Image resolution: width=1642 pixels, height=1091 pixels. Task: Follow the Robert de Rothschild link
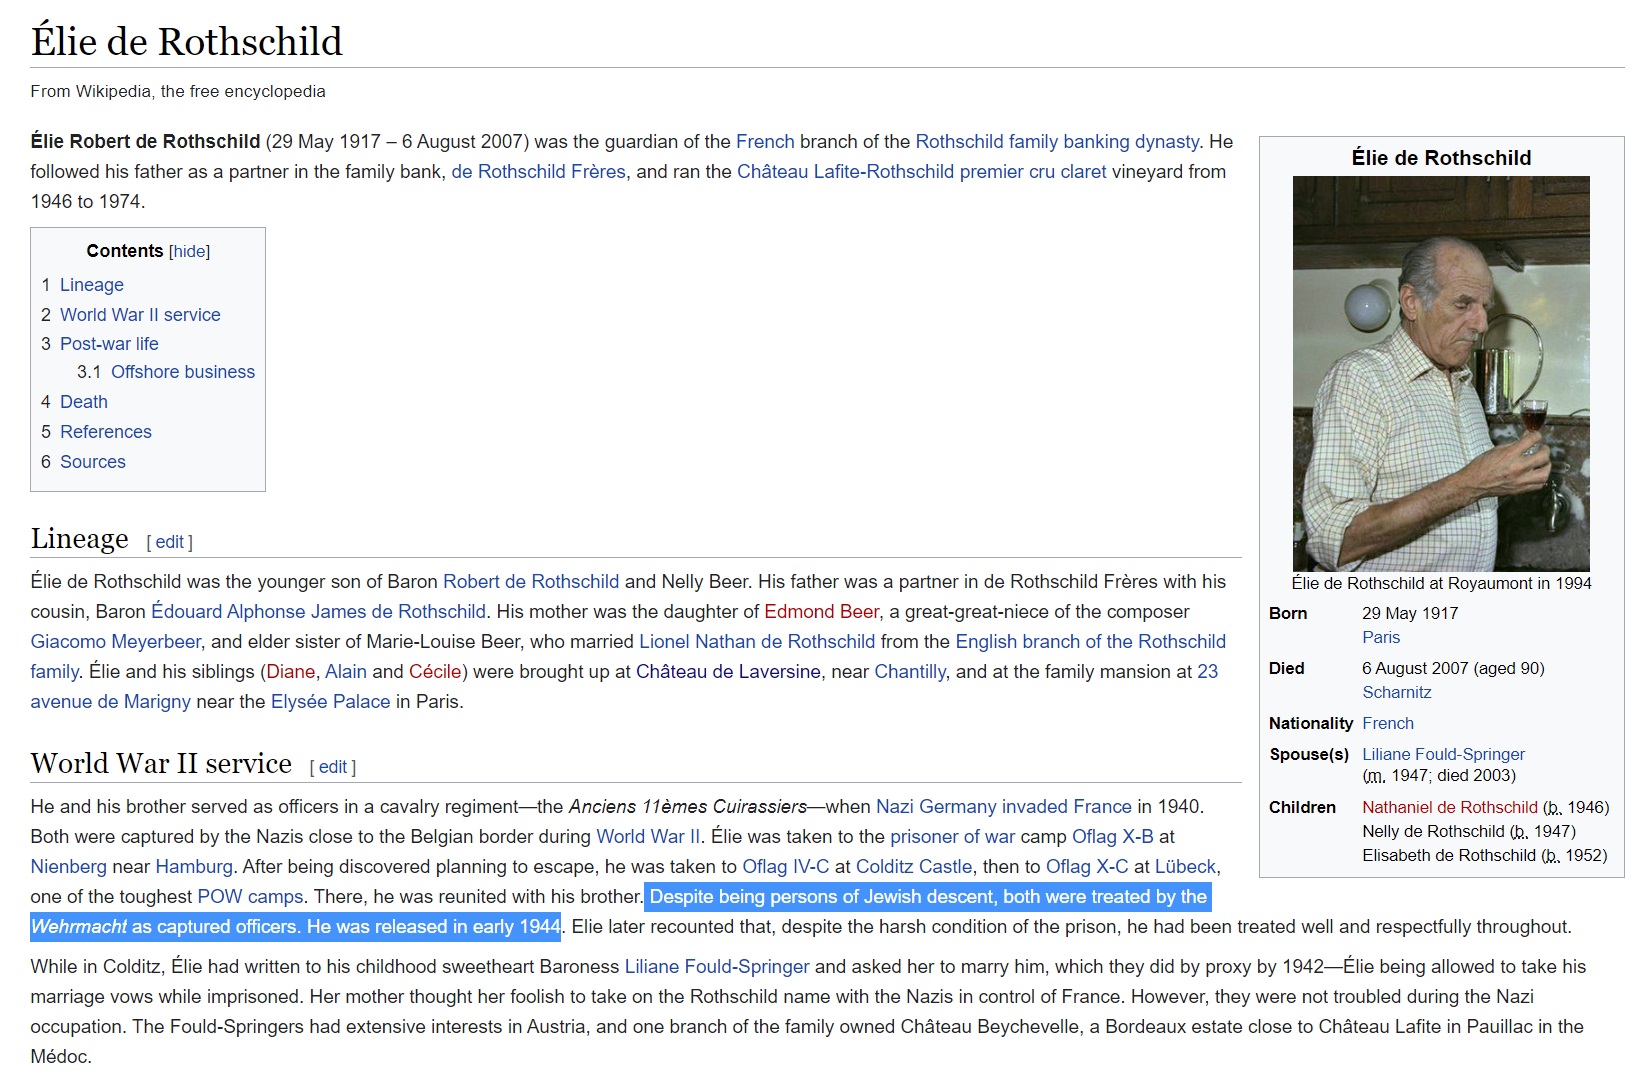click(x=531, y=582)
